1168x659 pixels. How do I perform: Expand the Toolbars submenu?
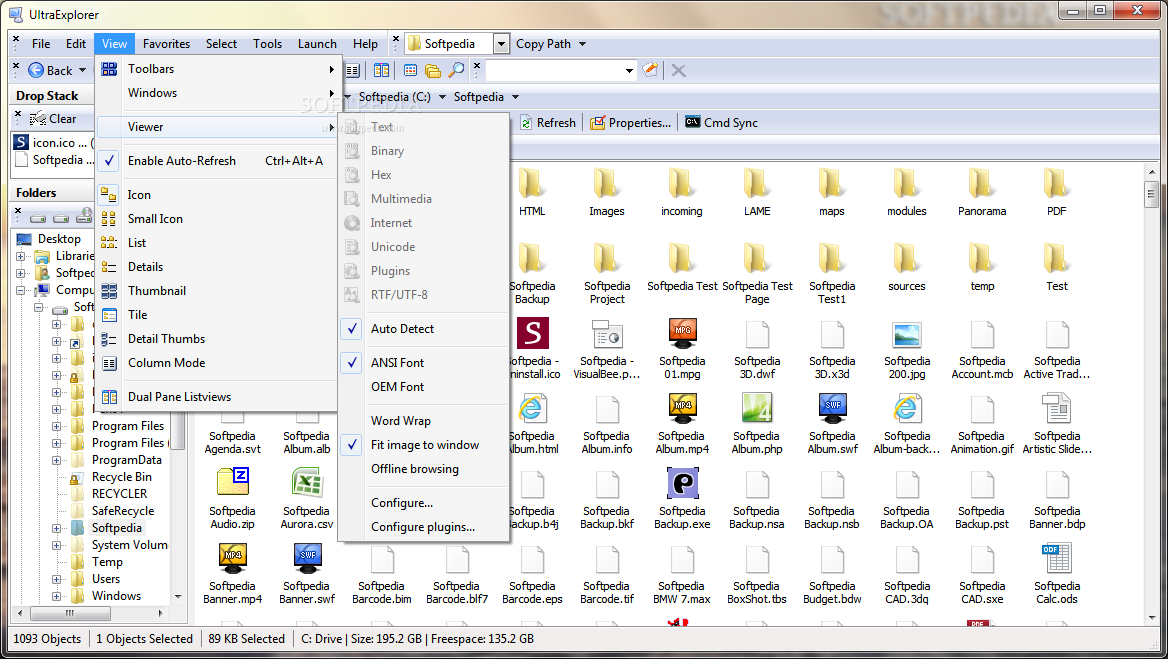click(218, 69)
